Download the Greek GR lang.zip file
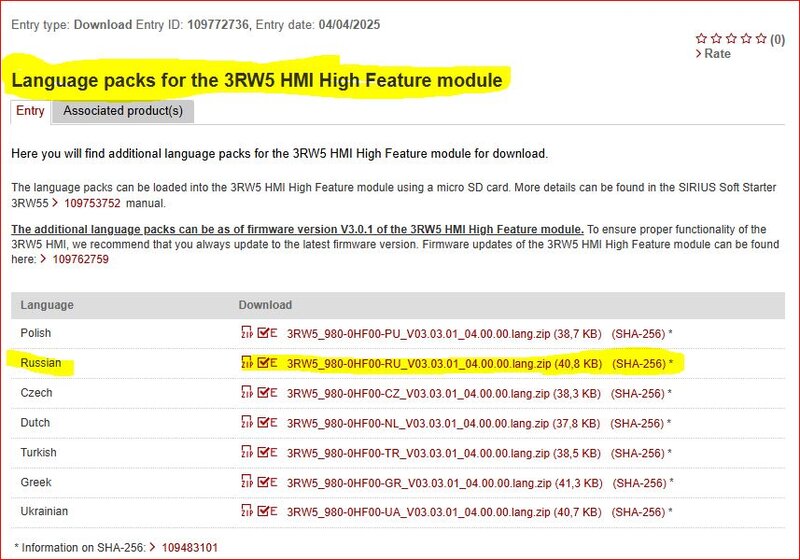 click(444, 483)
